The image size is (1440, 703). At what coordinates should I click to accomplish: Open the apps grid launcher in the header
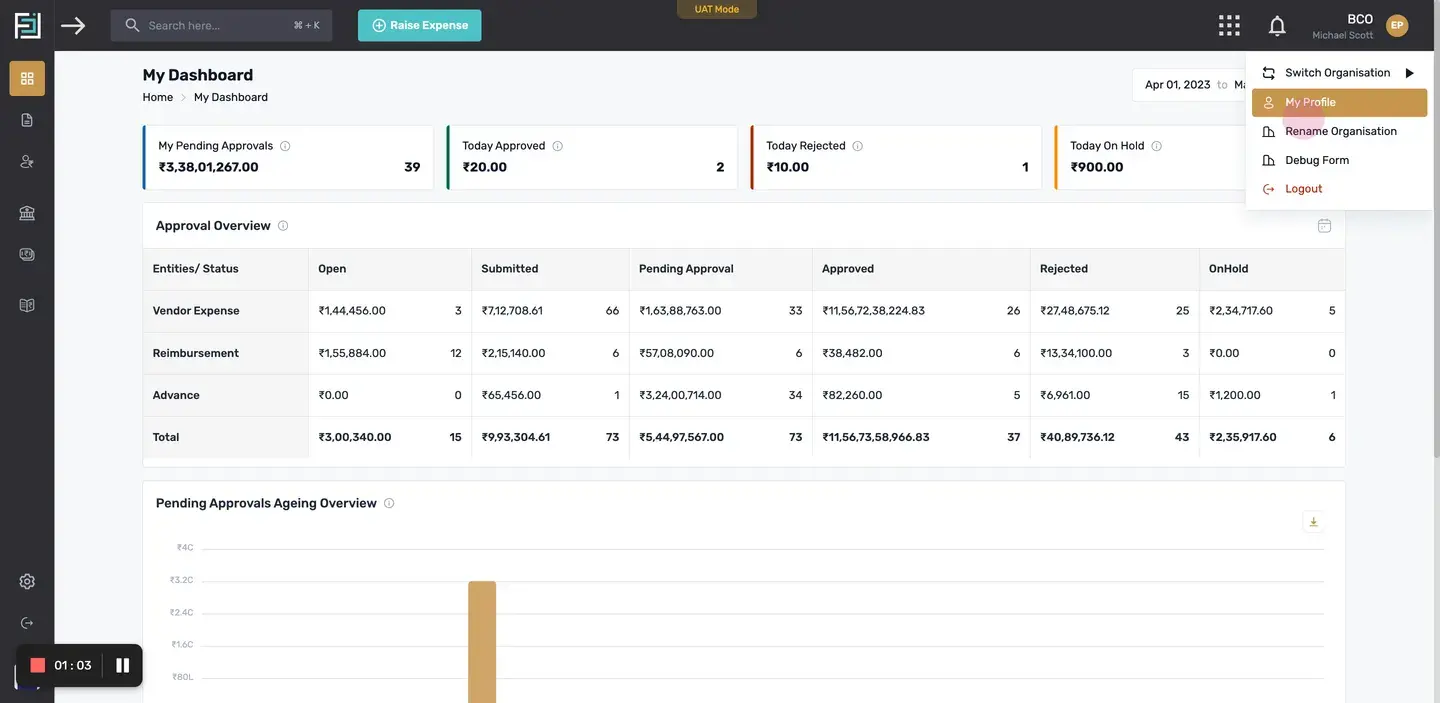click(x=1229, y=25)
